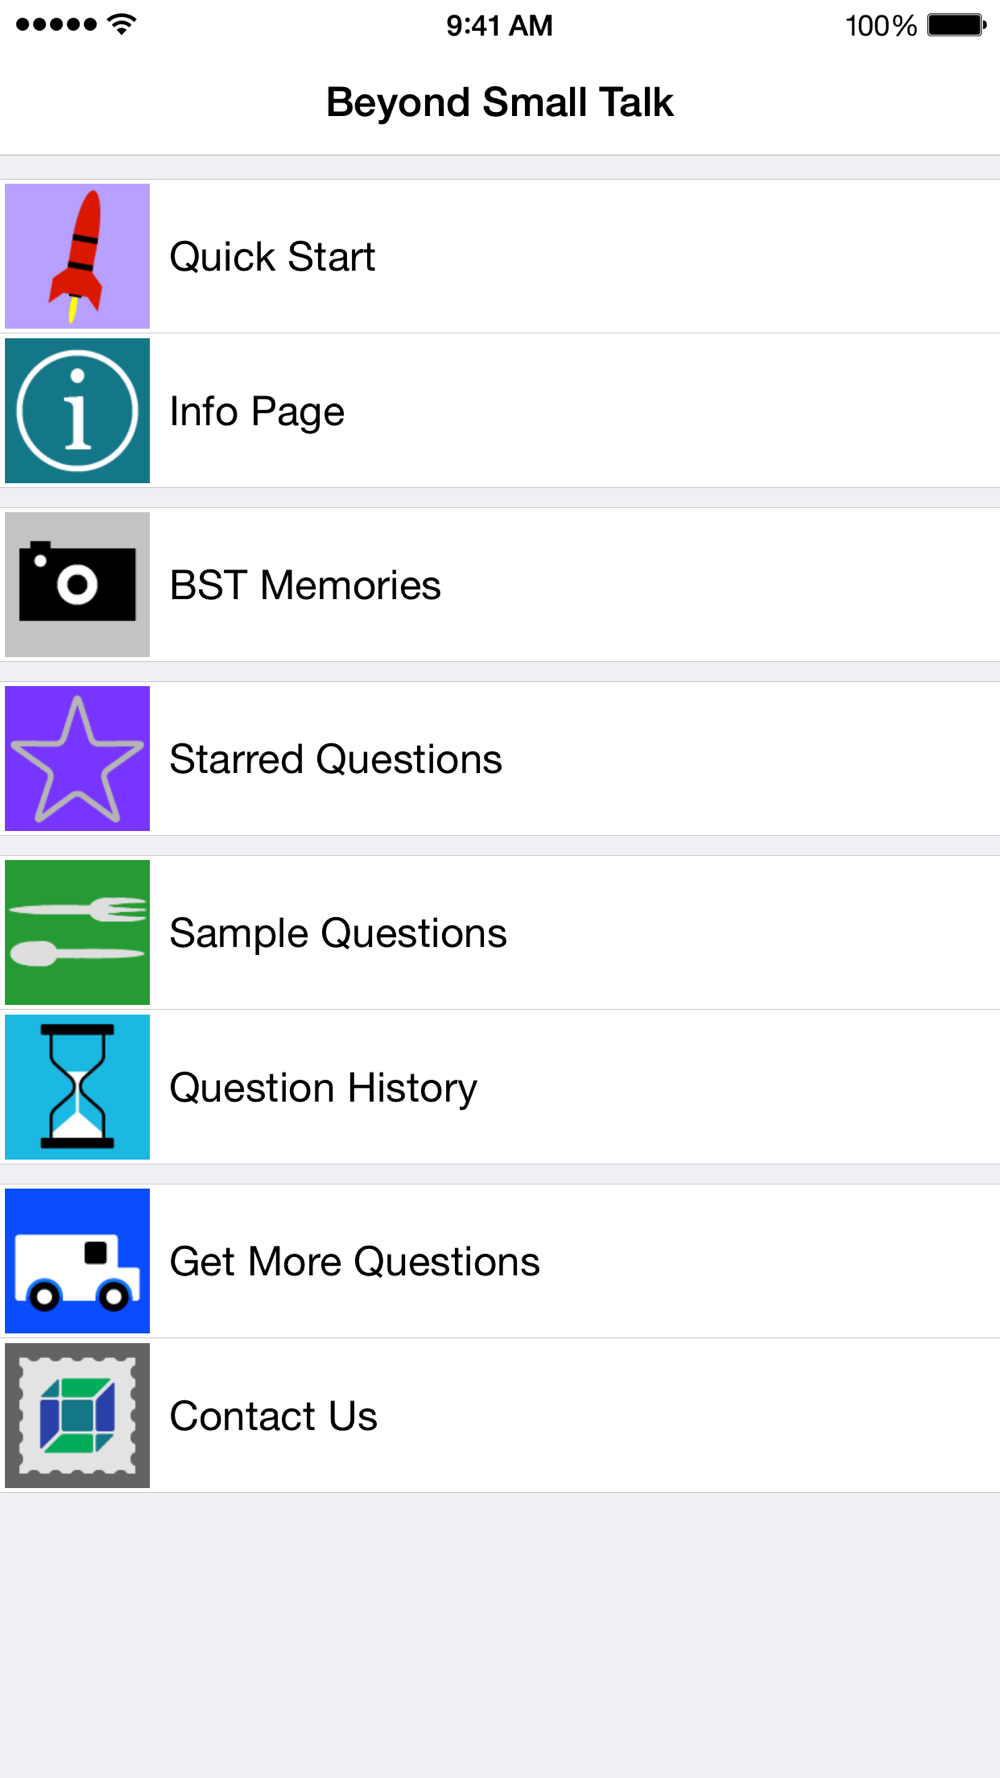Viewport: 1000px width, 1778px height.
Task: Select BST Memories from the list
Action: pos(305,586)
